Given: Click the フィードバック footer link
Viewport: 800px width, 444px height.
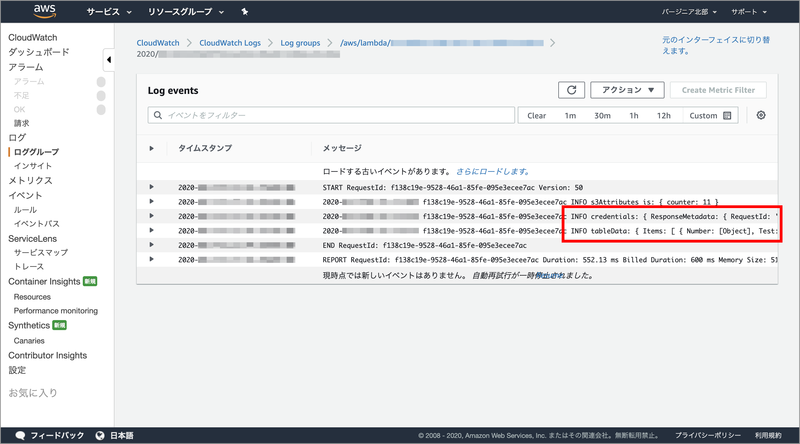Looking at the screenshot, I should tap(57, 435).
